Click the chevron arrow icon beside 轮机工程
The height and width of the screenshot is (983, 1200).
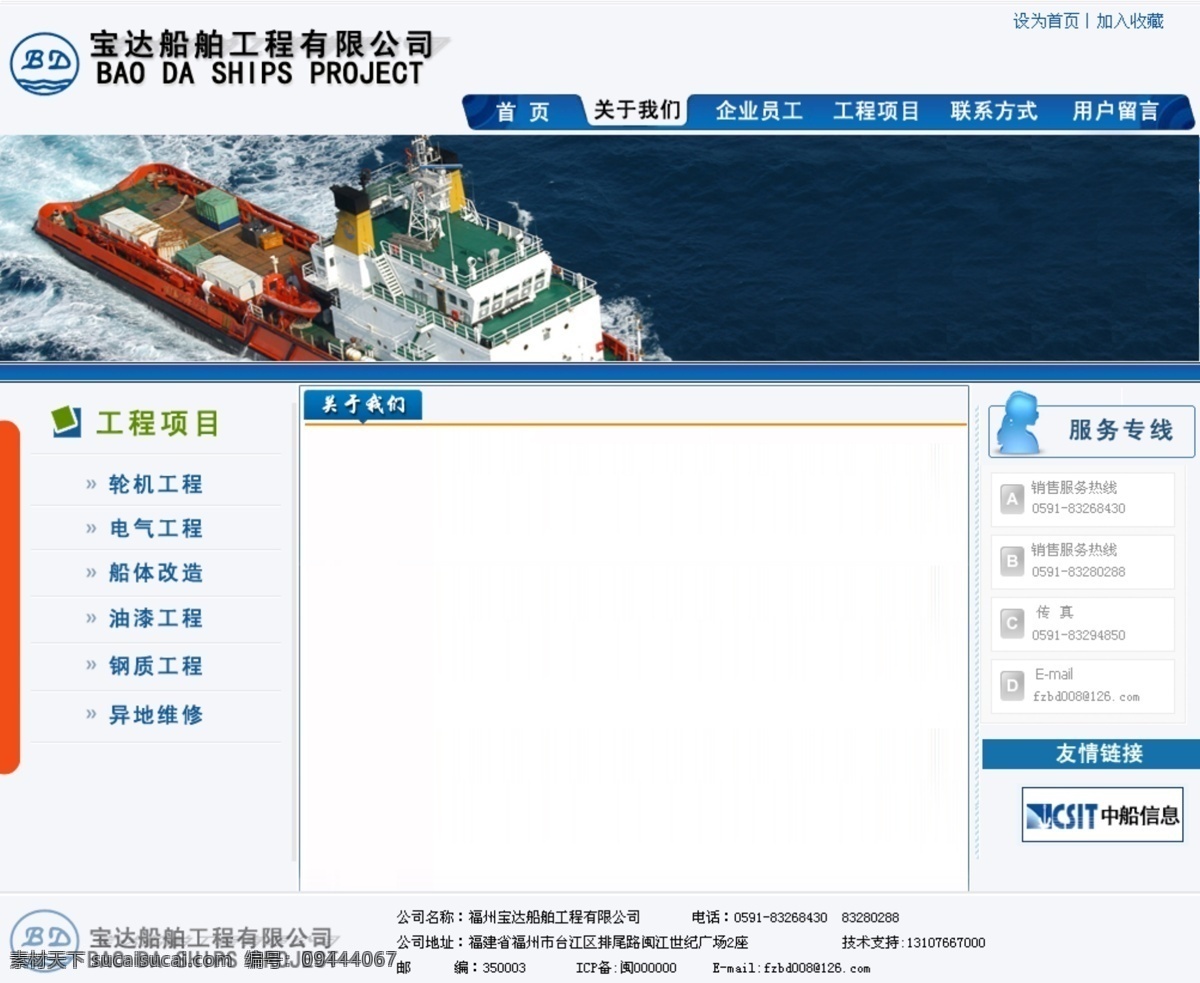(91, 484)
